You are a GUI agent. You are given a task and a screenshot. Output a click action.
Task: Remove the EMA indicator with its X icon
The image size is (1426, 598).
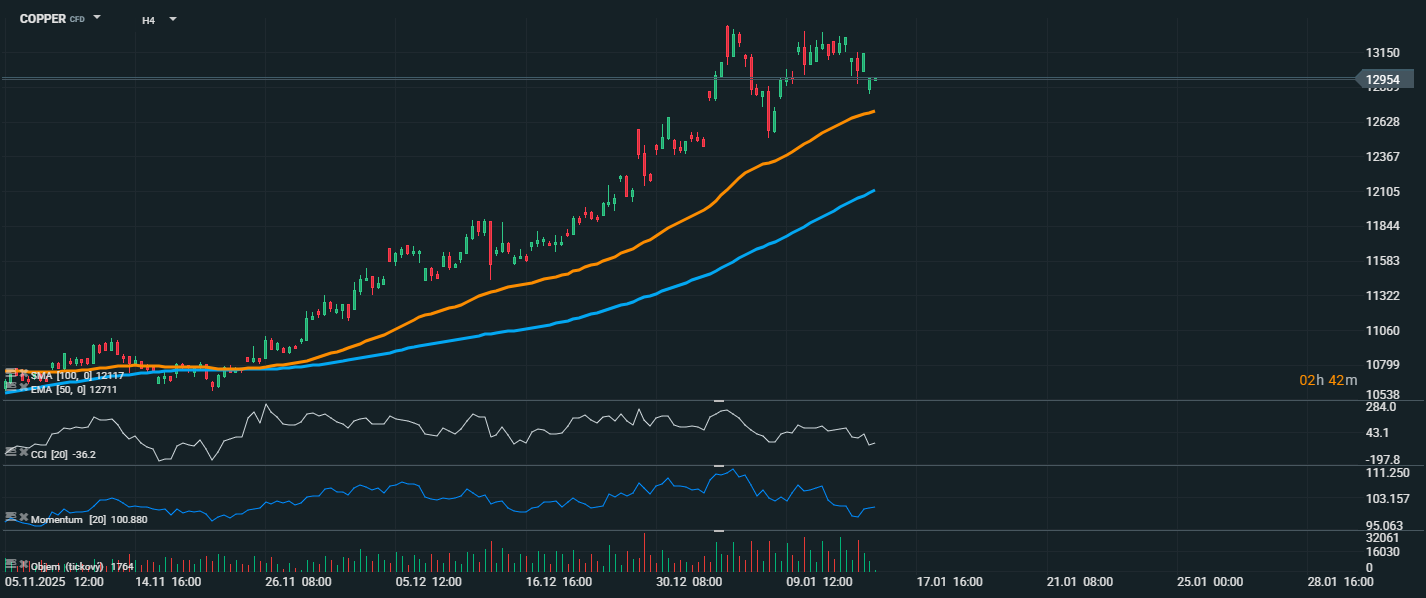(24, 386)
